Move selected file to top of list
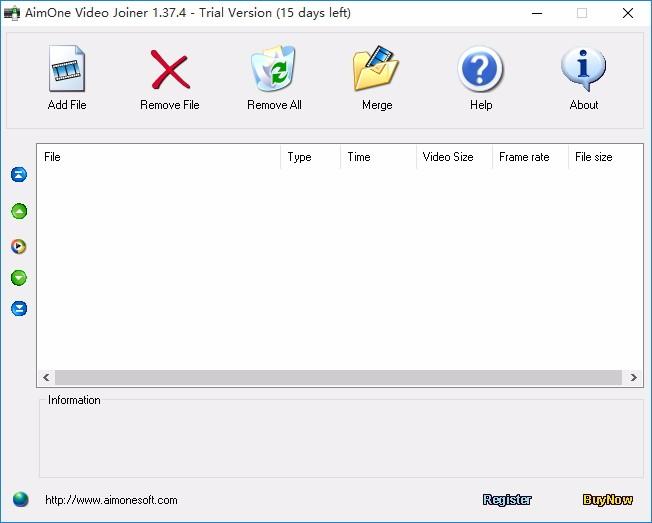The height and width of the screenshot is (523, 652). [x=19, y=175]
